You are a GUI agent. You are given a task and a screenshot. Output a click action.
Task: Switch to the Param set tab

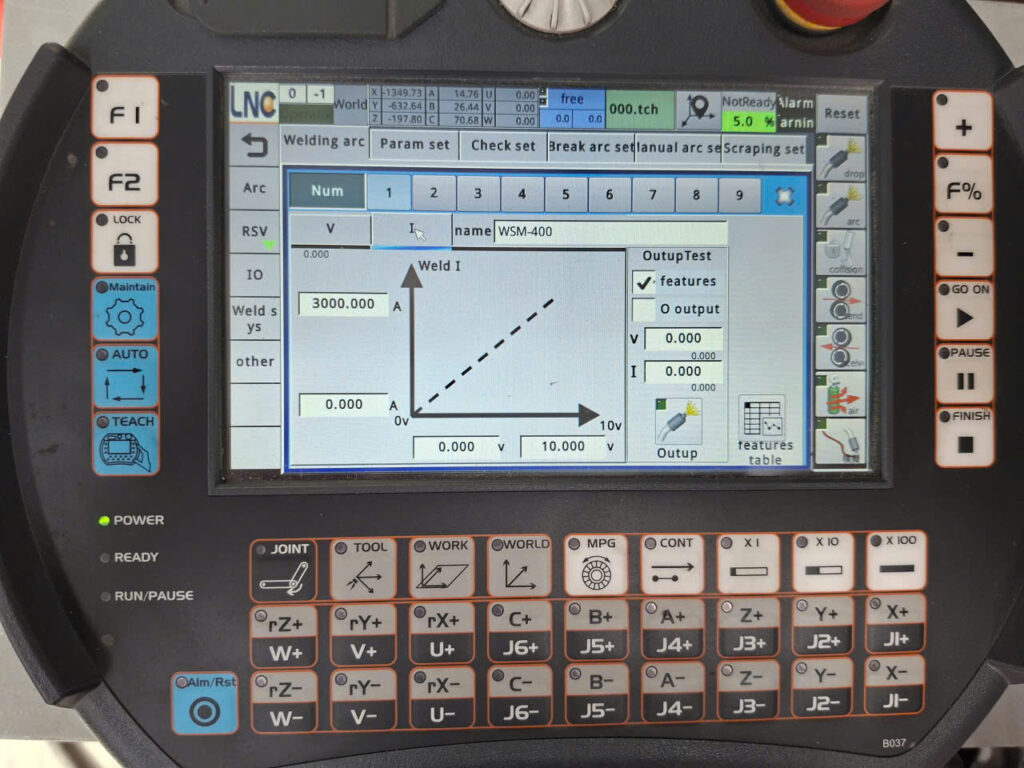pos(415,145)
